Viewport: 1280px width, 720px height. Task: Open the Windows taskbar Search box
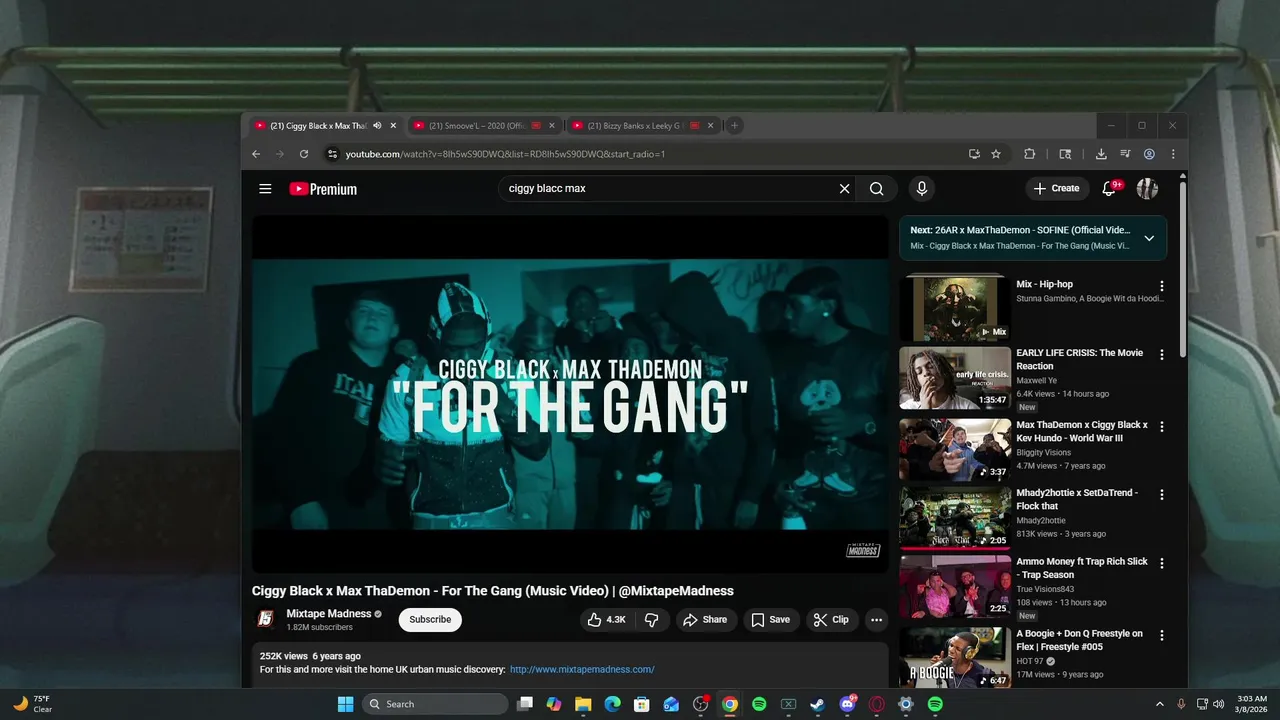(435, 704)
